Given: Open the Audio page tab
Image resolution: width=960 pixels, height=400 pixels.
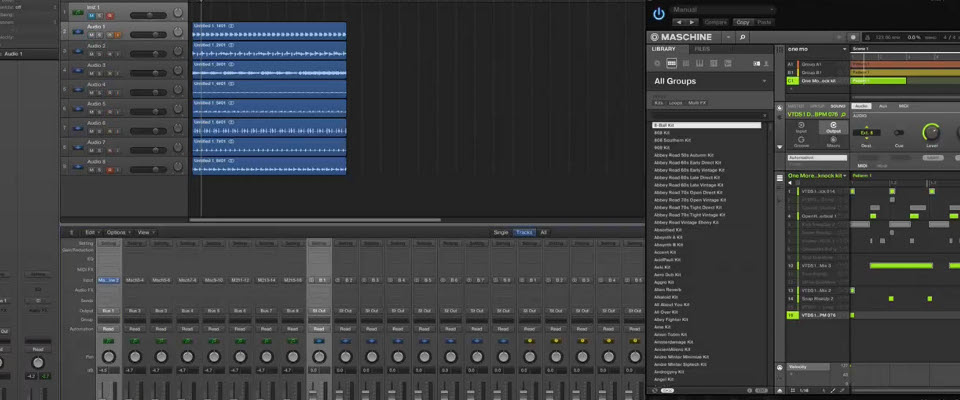Looking at the screenshot, I should 861,106.
